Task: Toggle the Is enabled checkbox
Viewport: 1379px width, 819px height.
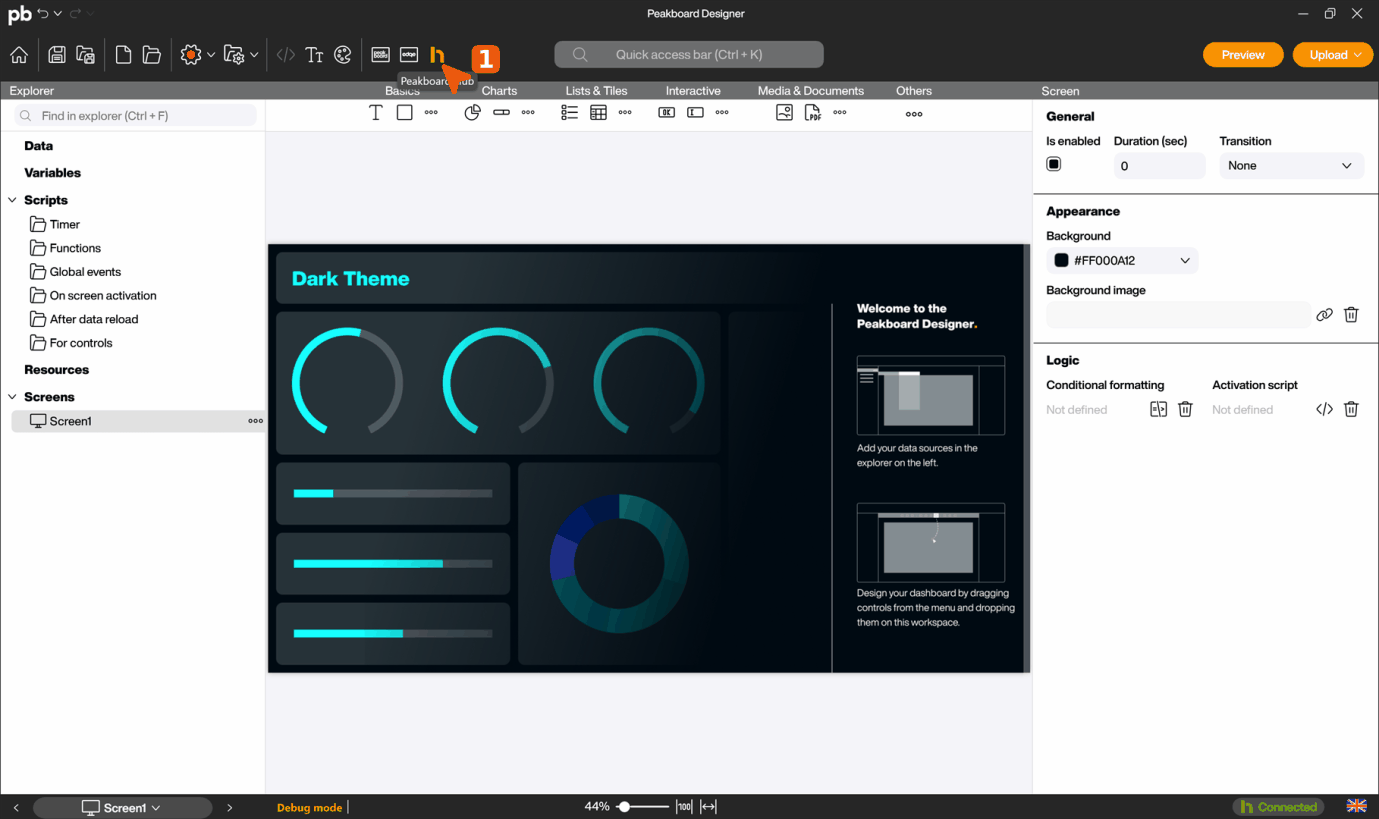Action: (x=1054, y=164)
